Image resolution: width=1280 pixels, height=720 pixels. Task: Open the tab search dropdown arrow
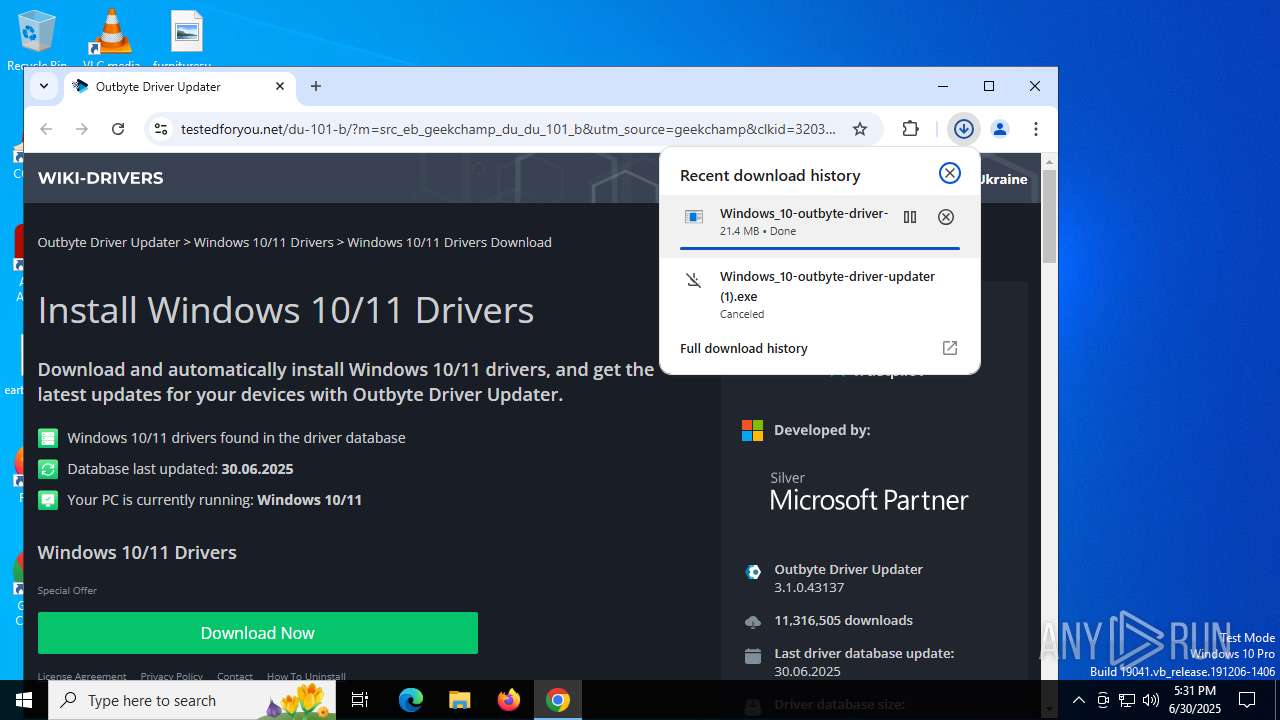click(44, 86)
